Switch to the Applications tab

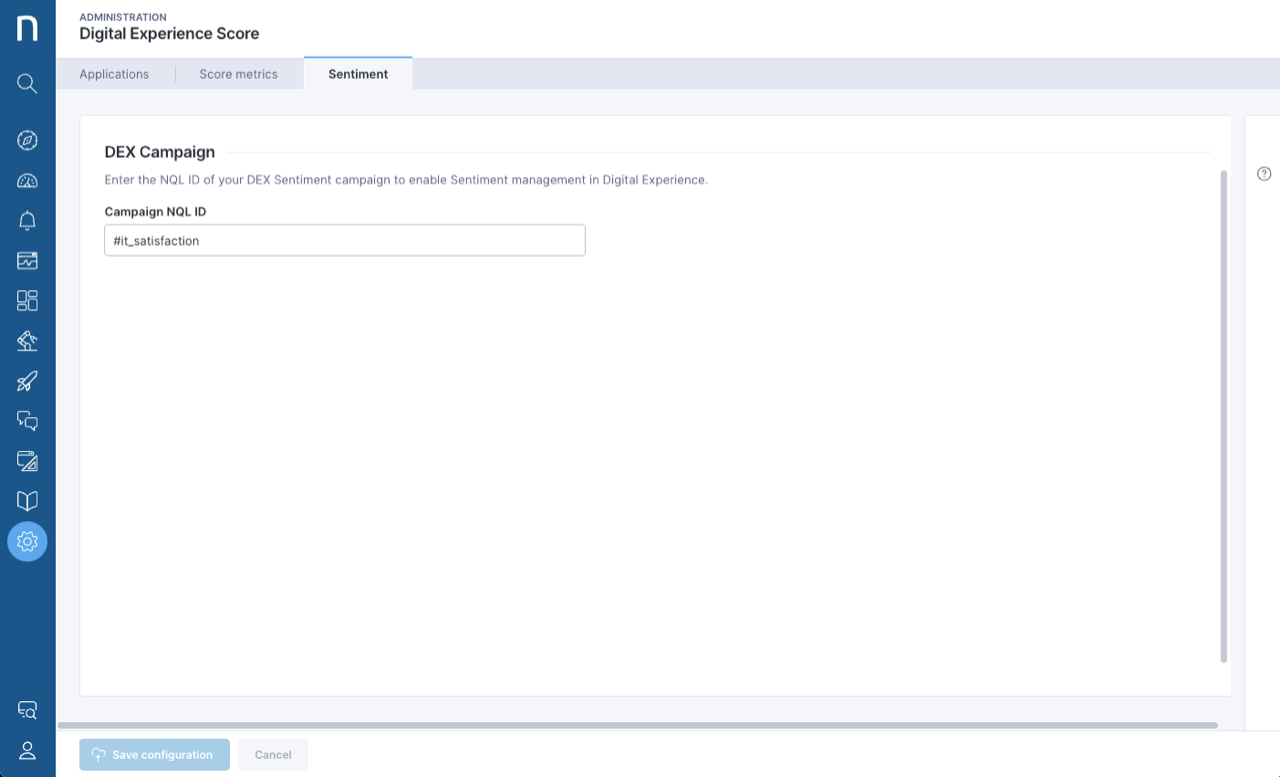click(114, 74)
